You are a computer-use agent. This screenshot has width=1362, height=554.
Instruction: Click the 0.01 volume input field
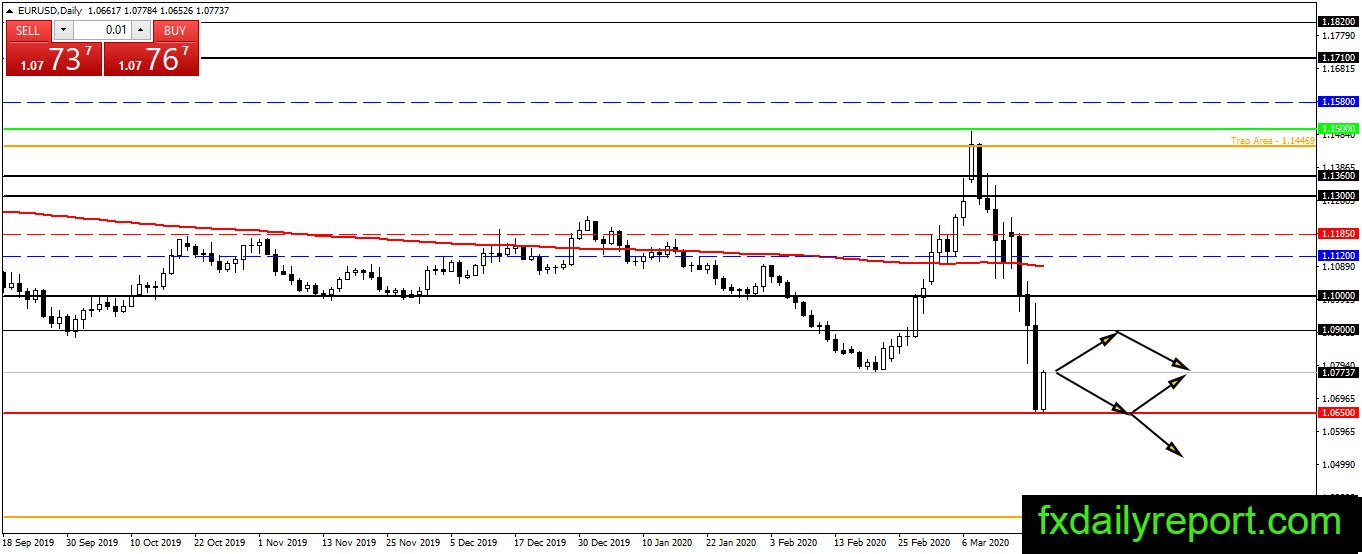103,31
